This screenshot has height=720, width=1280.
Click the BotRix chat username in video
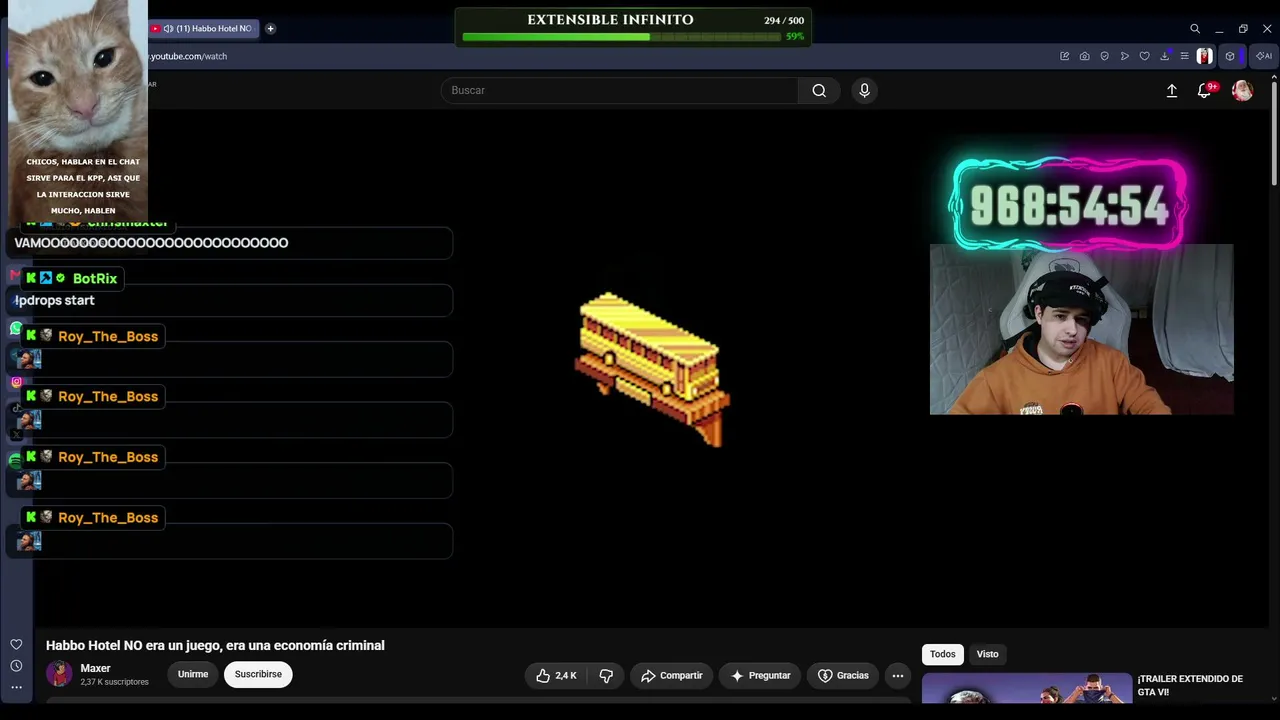pyautogui.click(x=95, y=278)
